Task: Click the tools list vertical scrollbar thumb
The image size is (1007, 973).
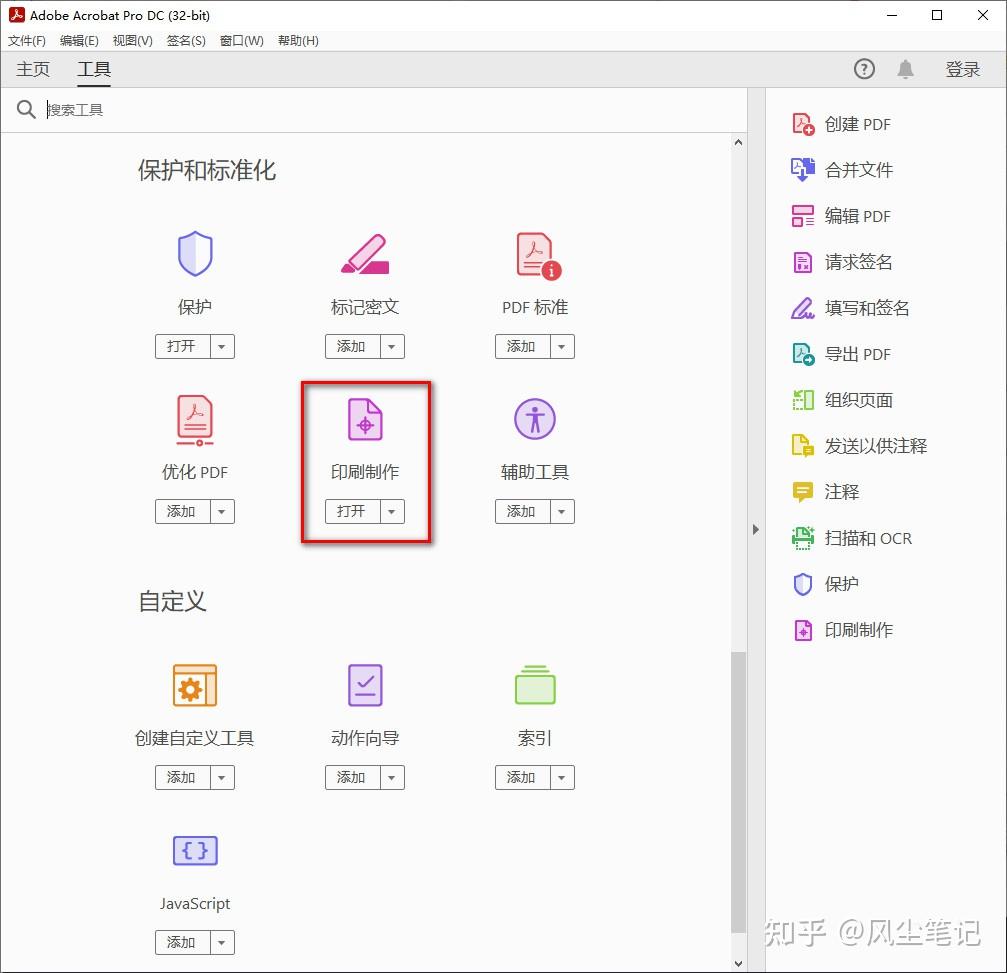Action: [x=739, y=792]
